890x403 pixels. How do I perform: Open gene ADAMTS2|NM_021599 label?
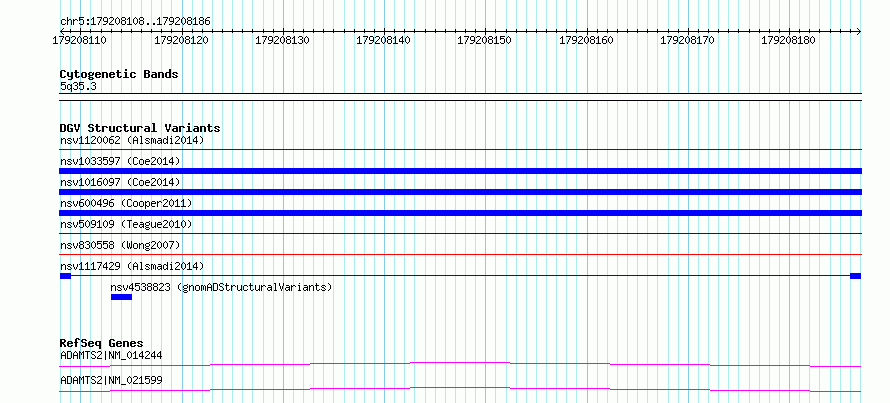(111, 380)
